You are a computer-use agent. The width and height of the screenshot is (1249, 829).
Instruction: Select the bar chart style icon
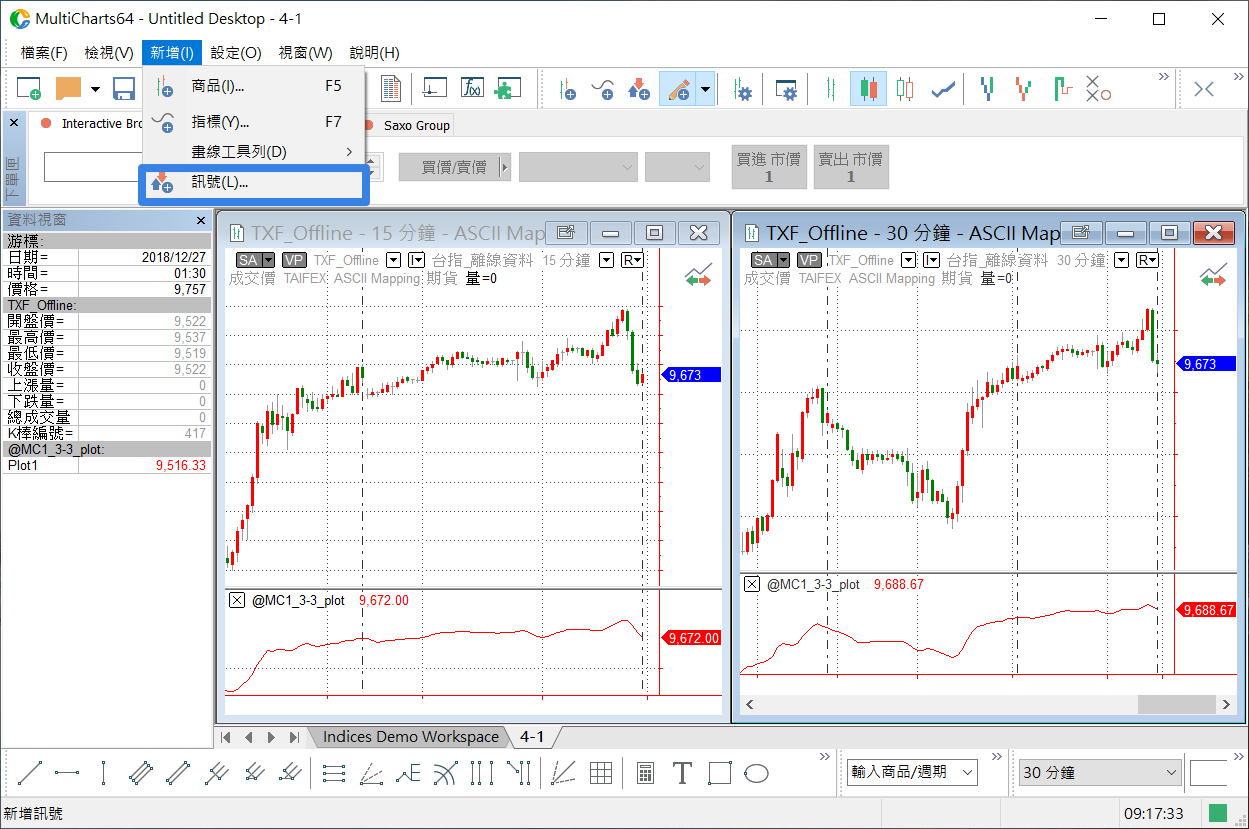(x=830, y=89)
